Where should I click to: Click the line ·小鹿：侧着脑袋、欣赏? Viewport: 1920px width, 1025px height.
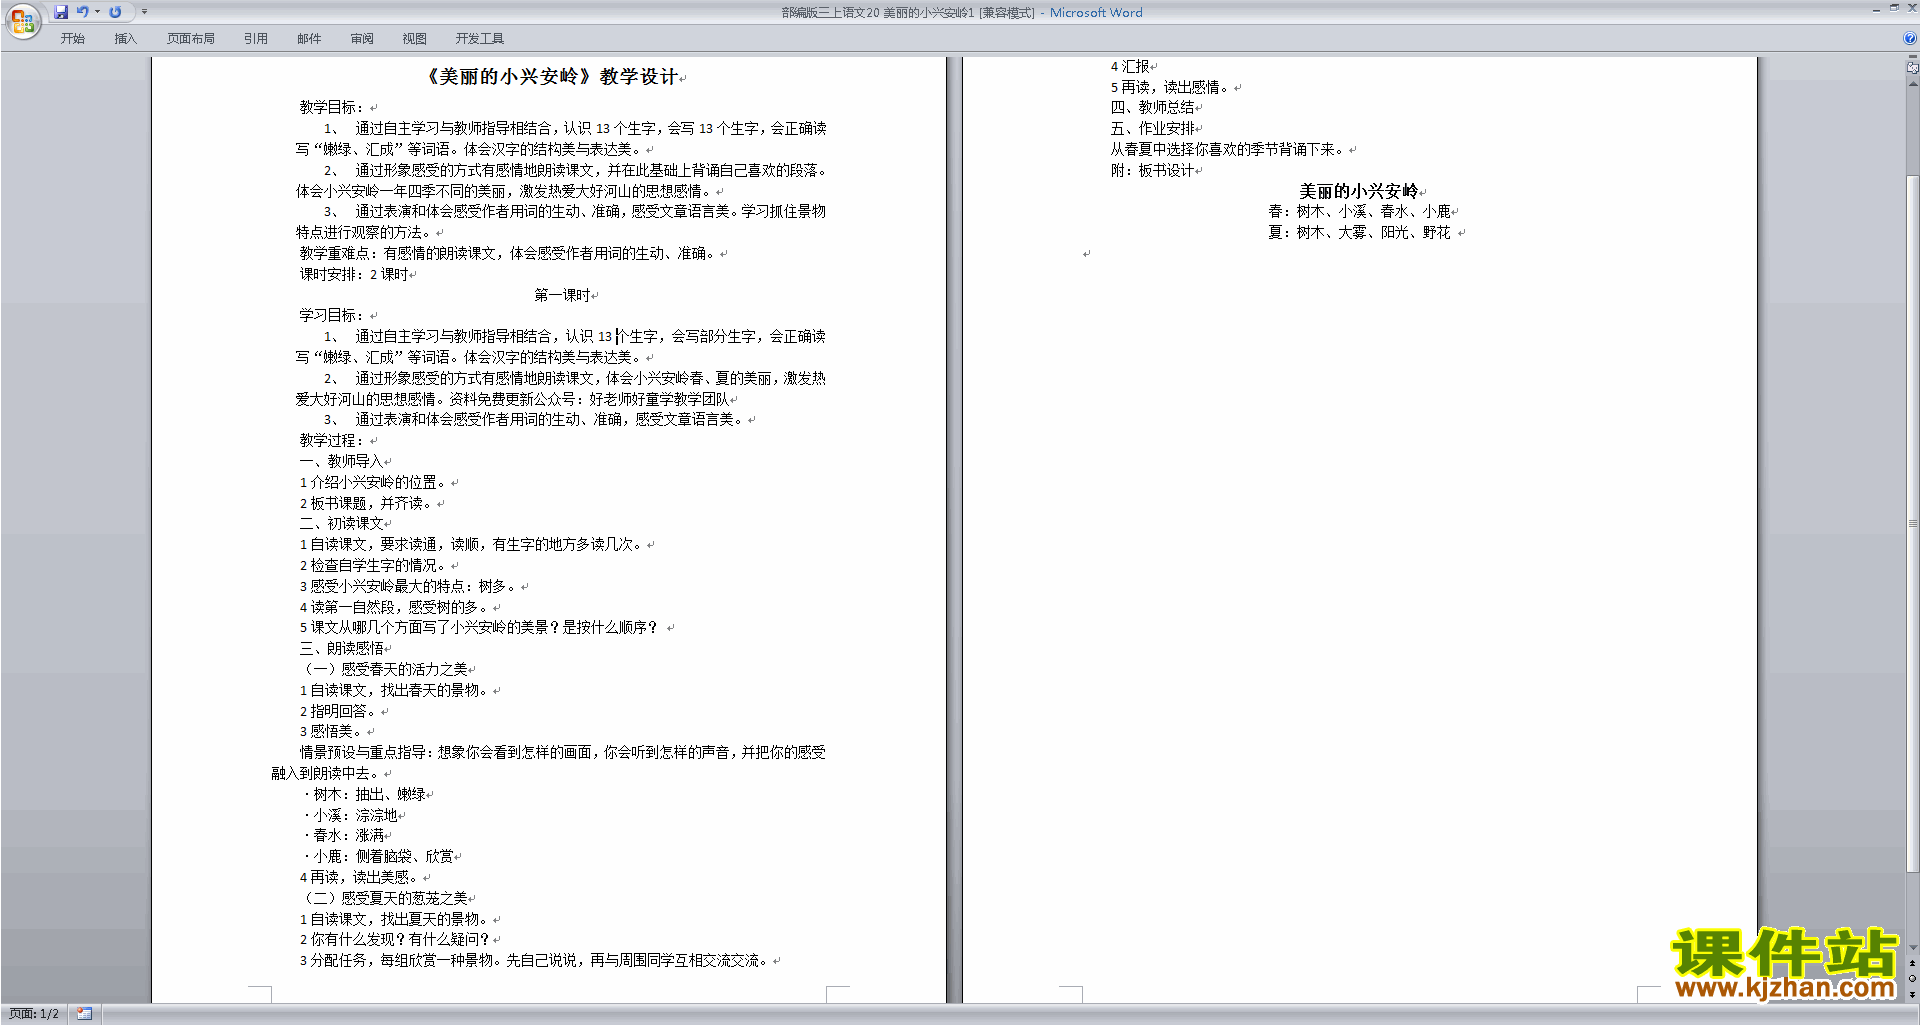click(381, 856)
